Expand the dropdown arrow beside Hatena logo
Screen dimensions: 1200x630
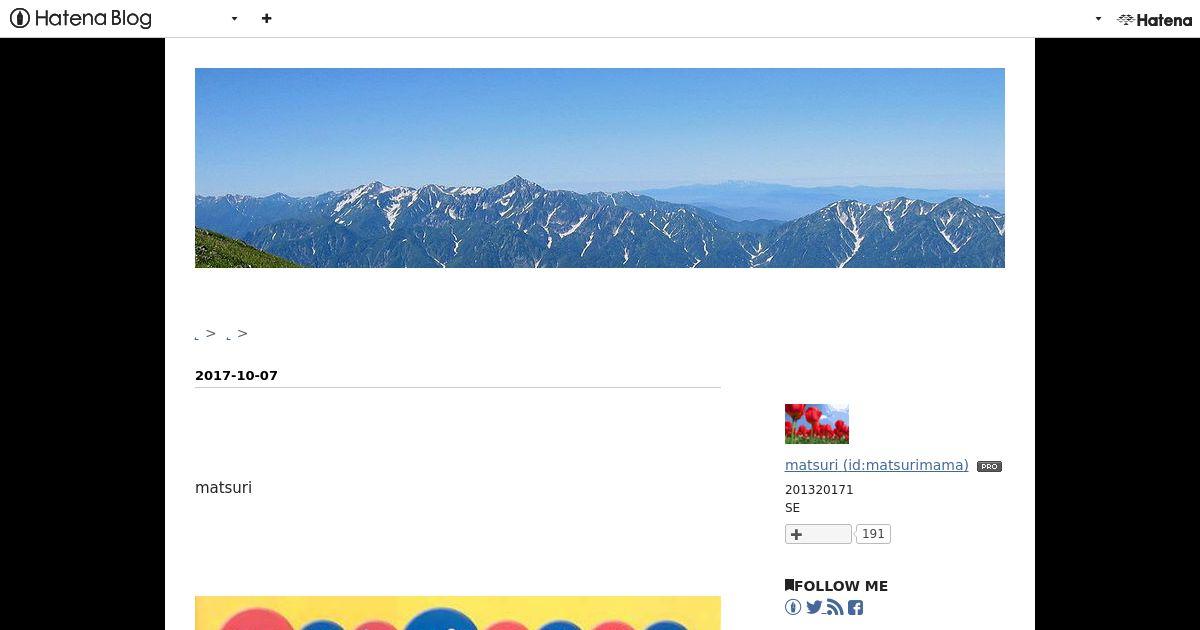pos(1098,19)
